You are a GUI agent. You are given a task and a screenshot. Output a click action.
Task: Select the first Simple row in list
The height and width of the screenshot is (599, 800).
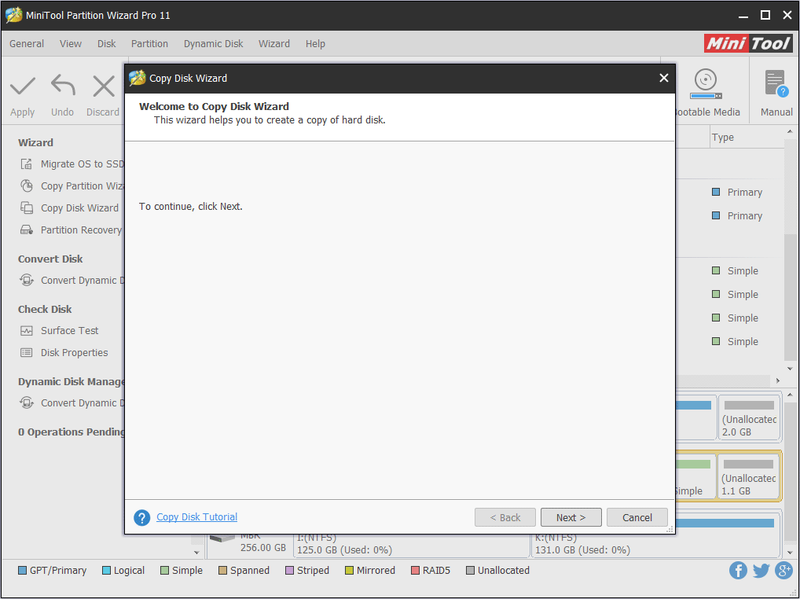pos(735,271)
